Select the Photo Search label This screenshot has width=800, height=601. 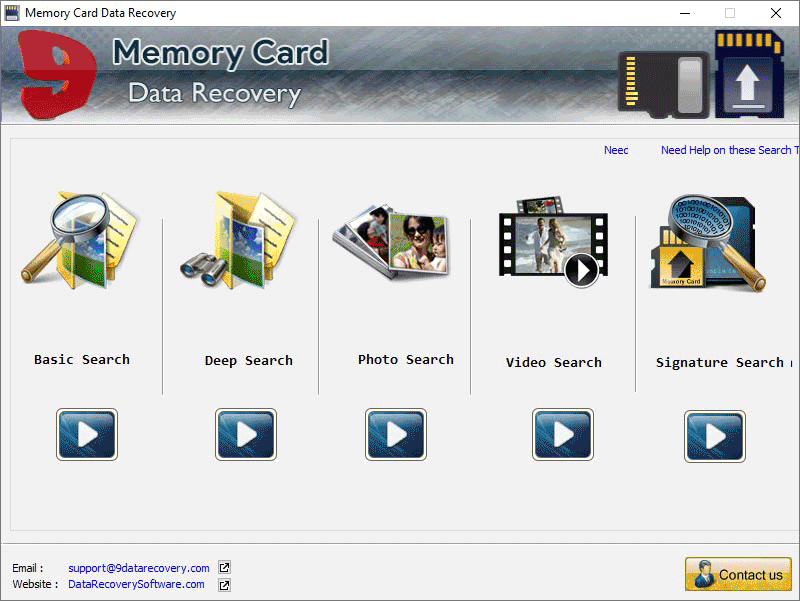(x=406, y=360)
